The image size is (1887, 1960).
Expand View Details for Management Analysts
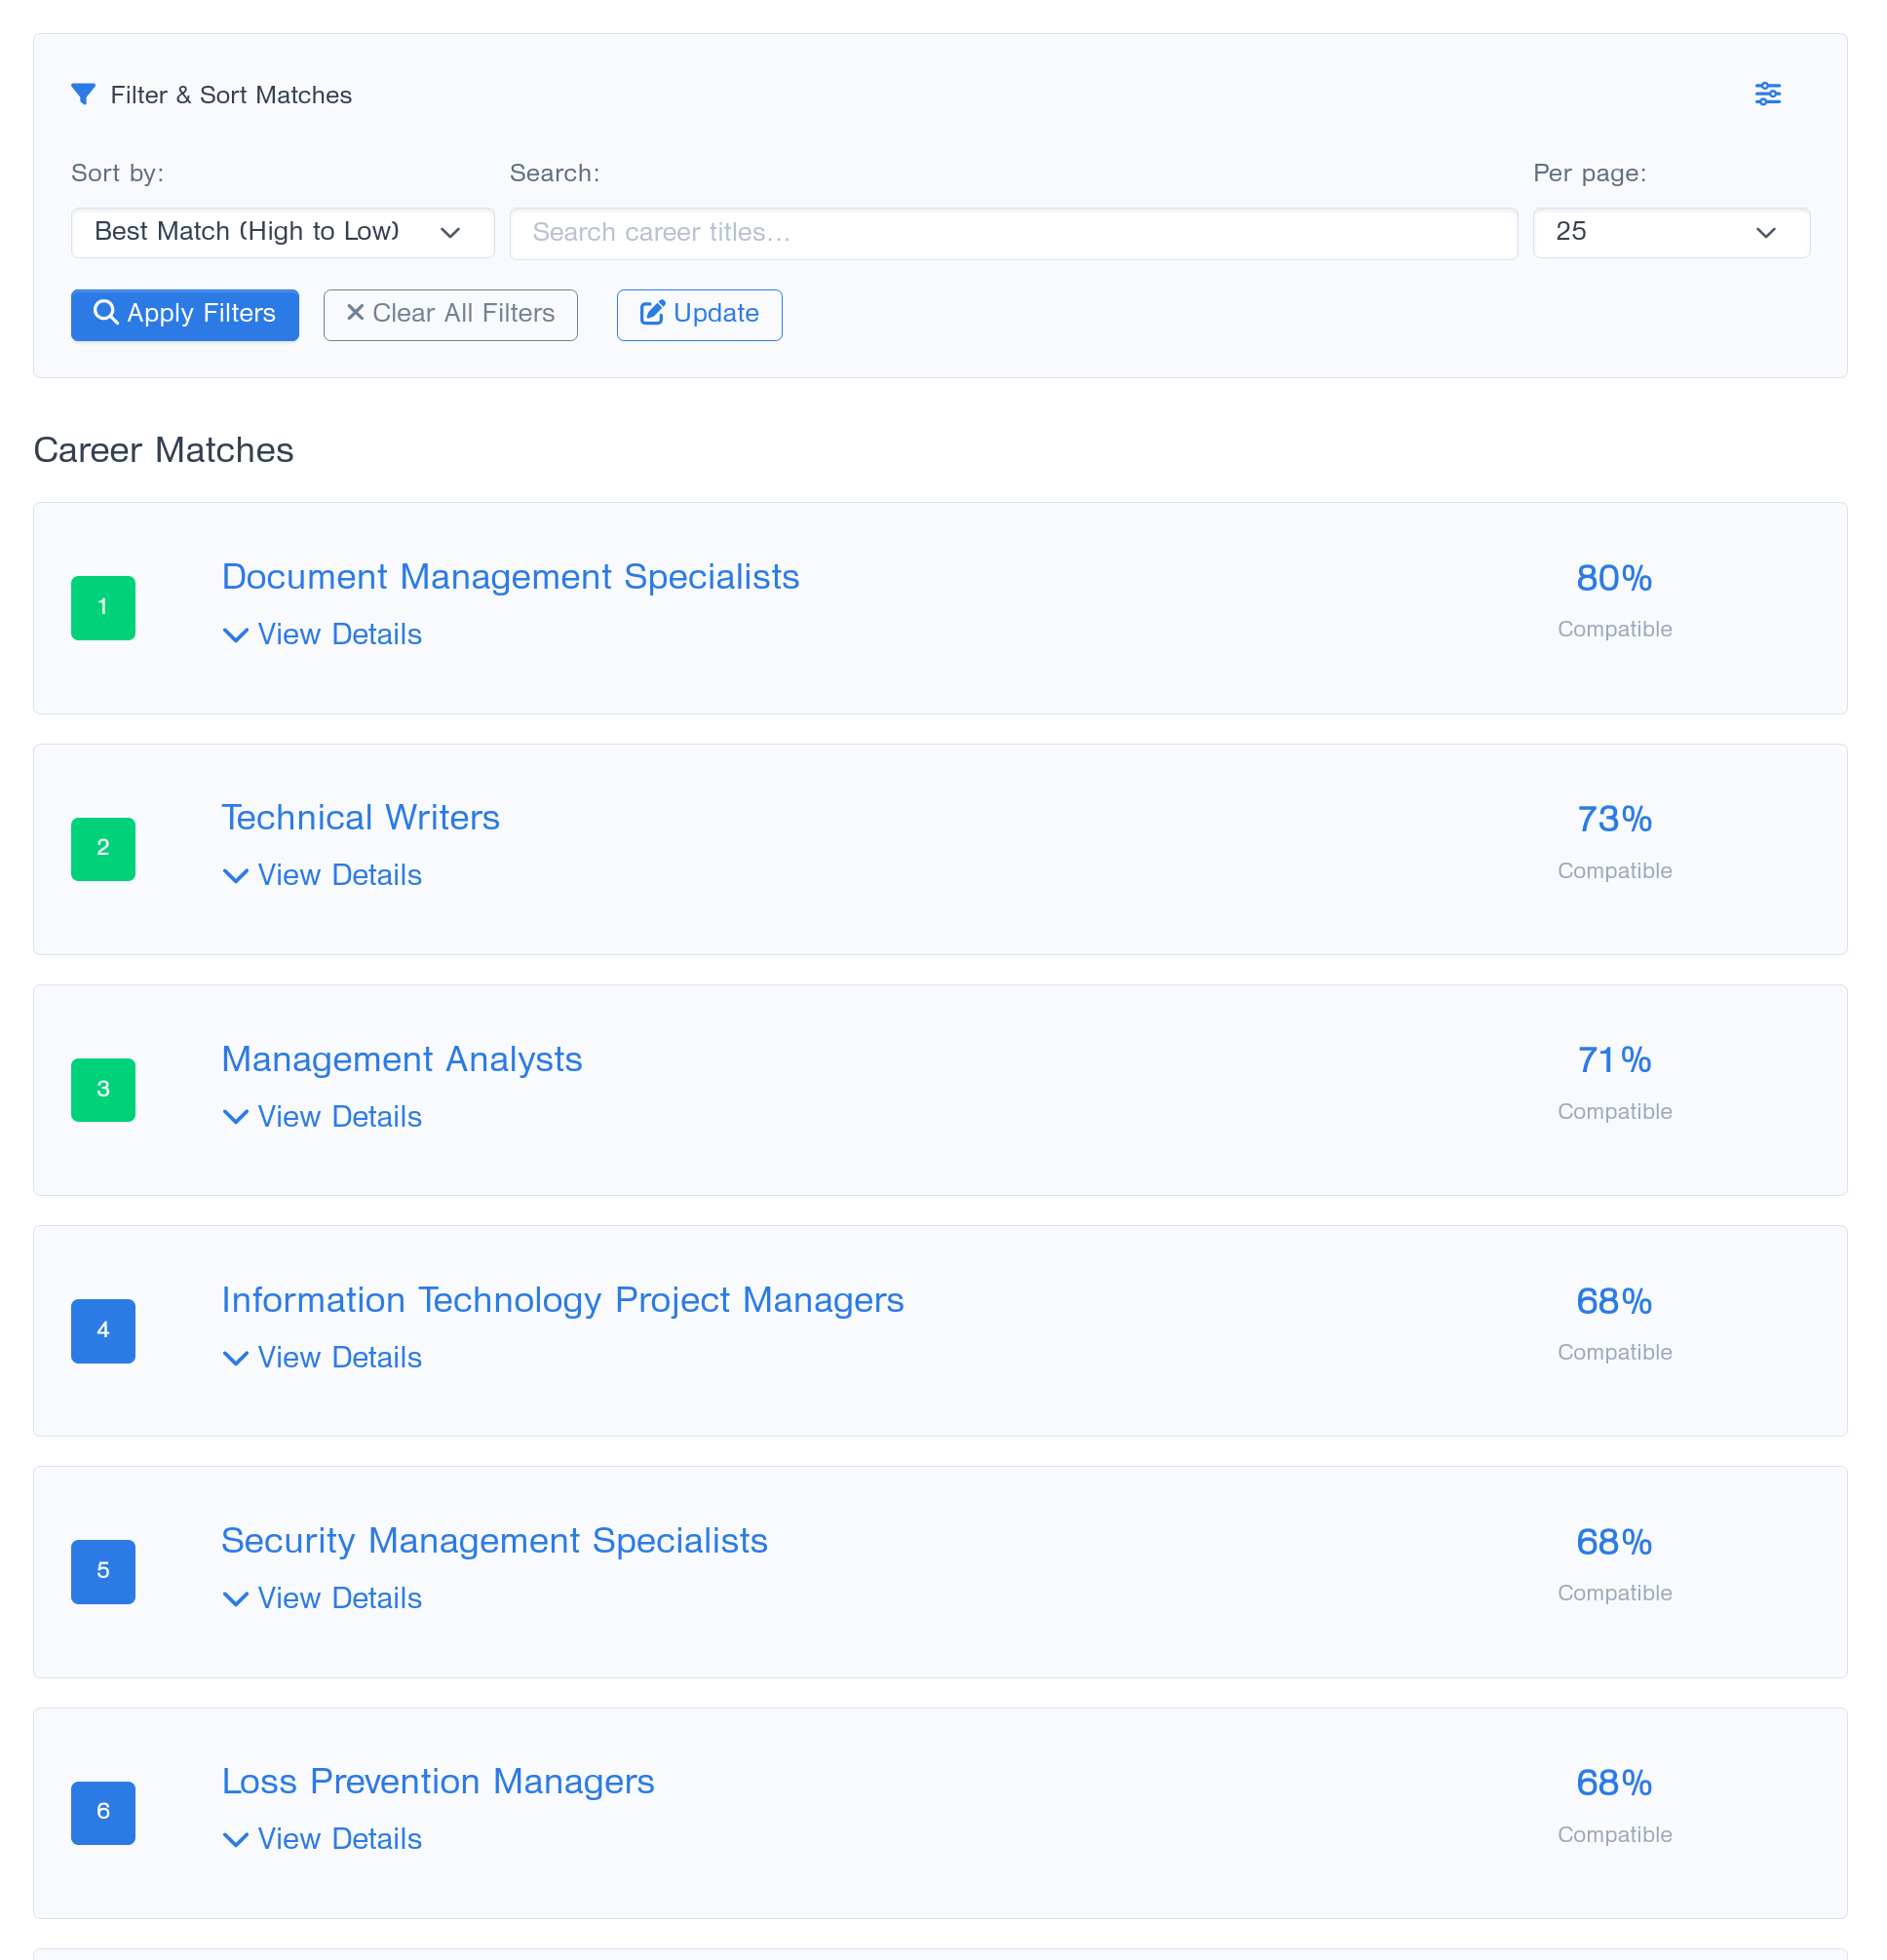point(321,1117)
